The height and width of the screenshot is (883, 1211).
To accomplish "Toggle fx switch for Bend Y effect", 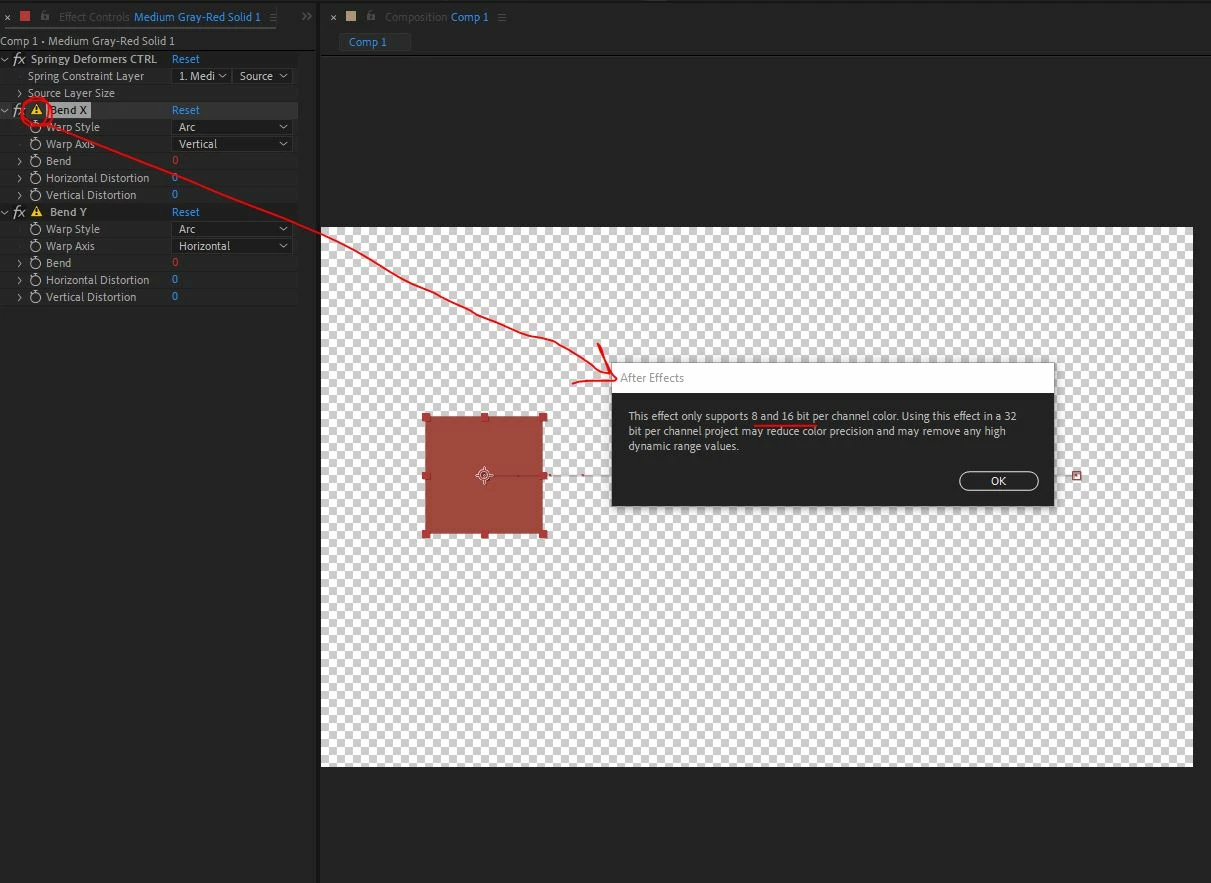I will [x=19, y=212].
